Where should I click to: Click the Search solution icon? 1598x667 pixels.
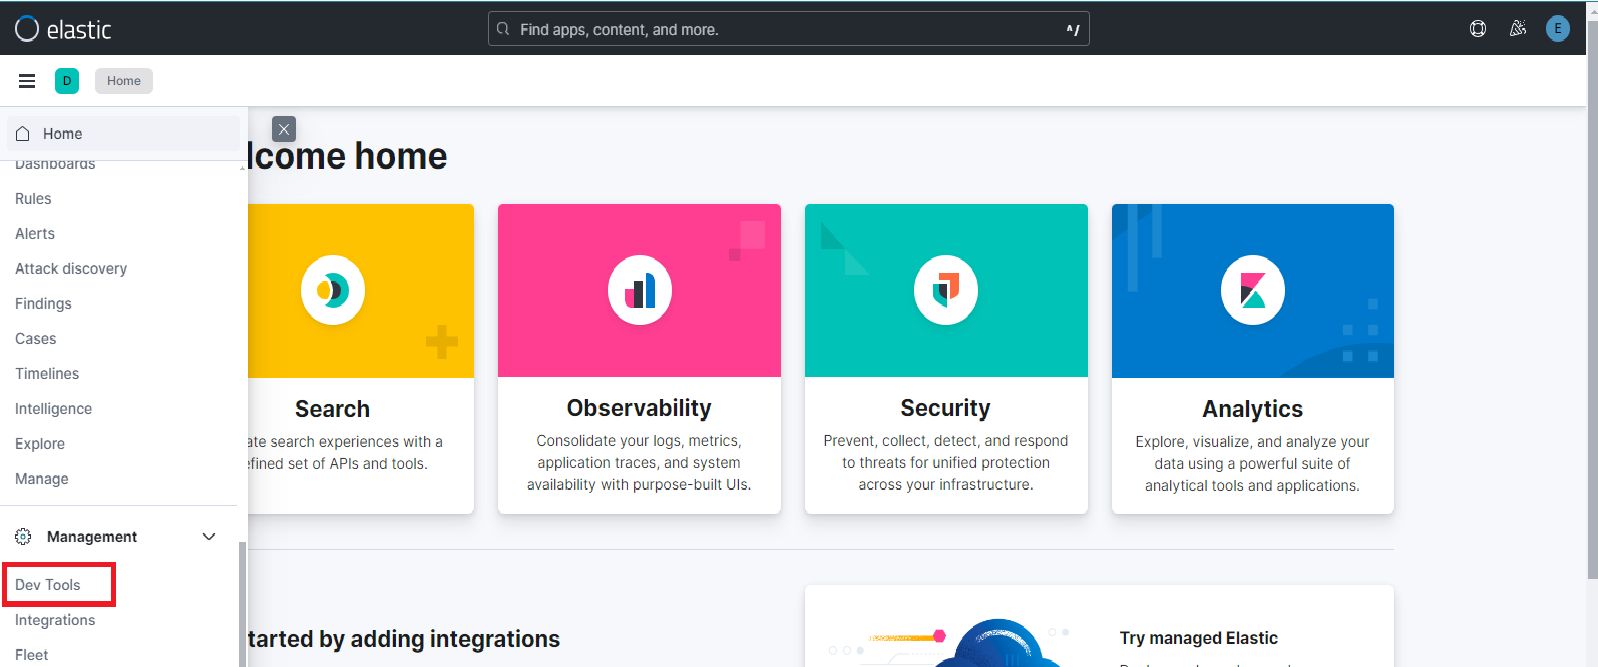[333, 290]
